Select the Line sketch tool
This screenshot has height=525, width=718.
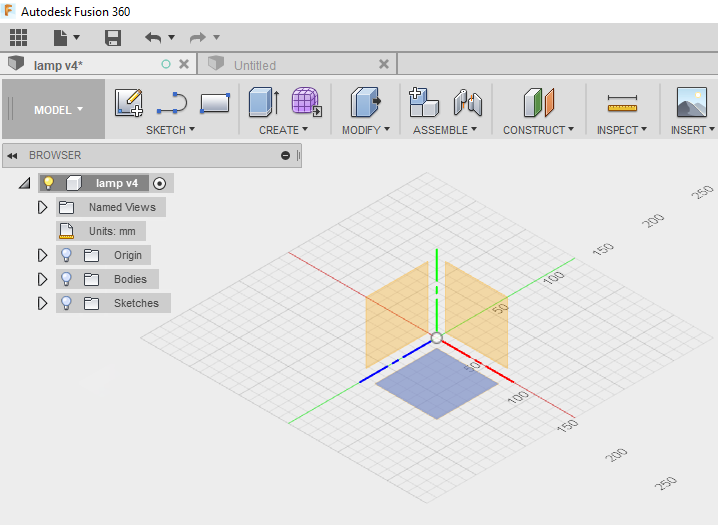[172, 103]
